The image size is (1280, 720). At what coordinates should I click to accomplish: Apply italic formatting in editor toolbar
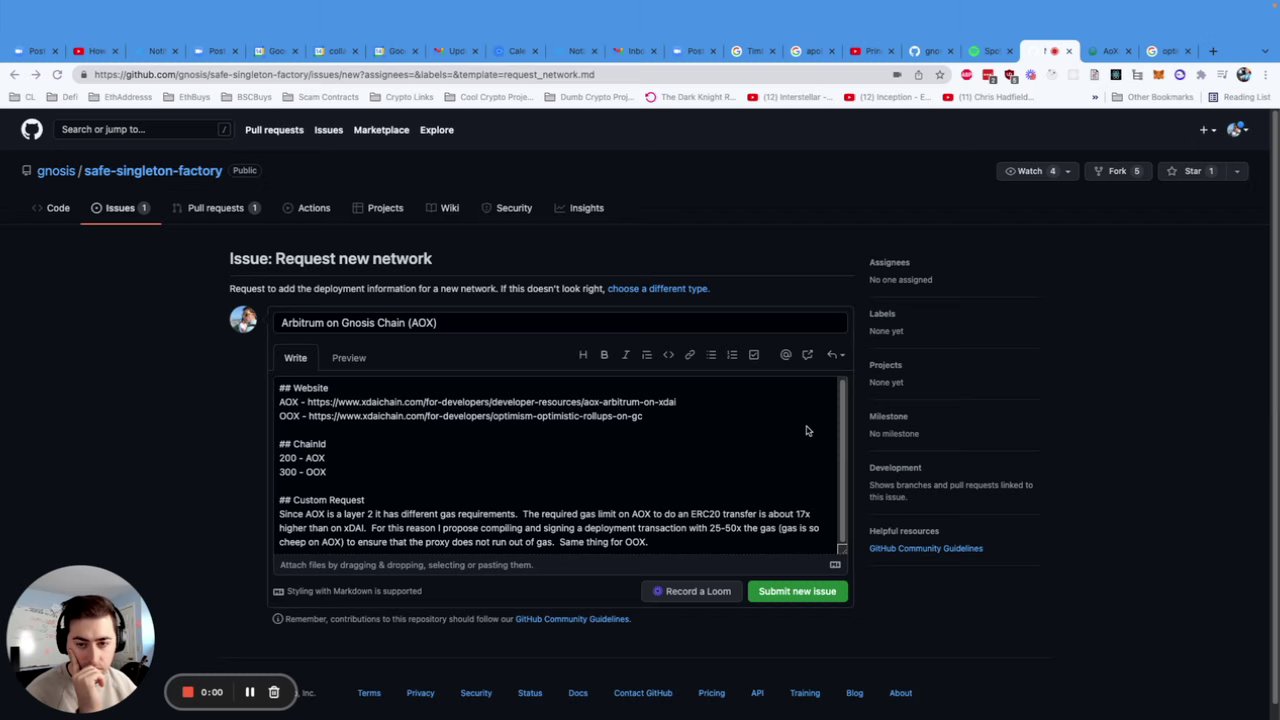coord(625,355)
